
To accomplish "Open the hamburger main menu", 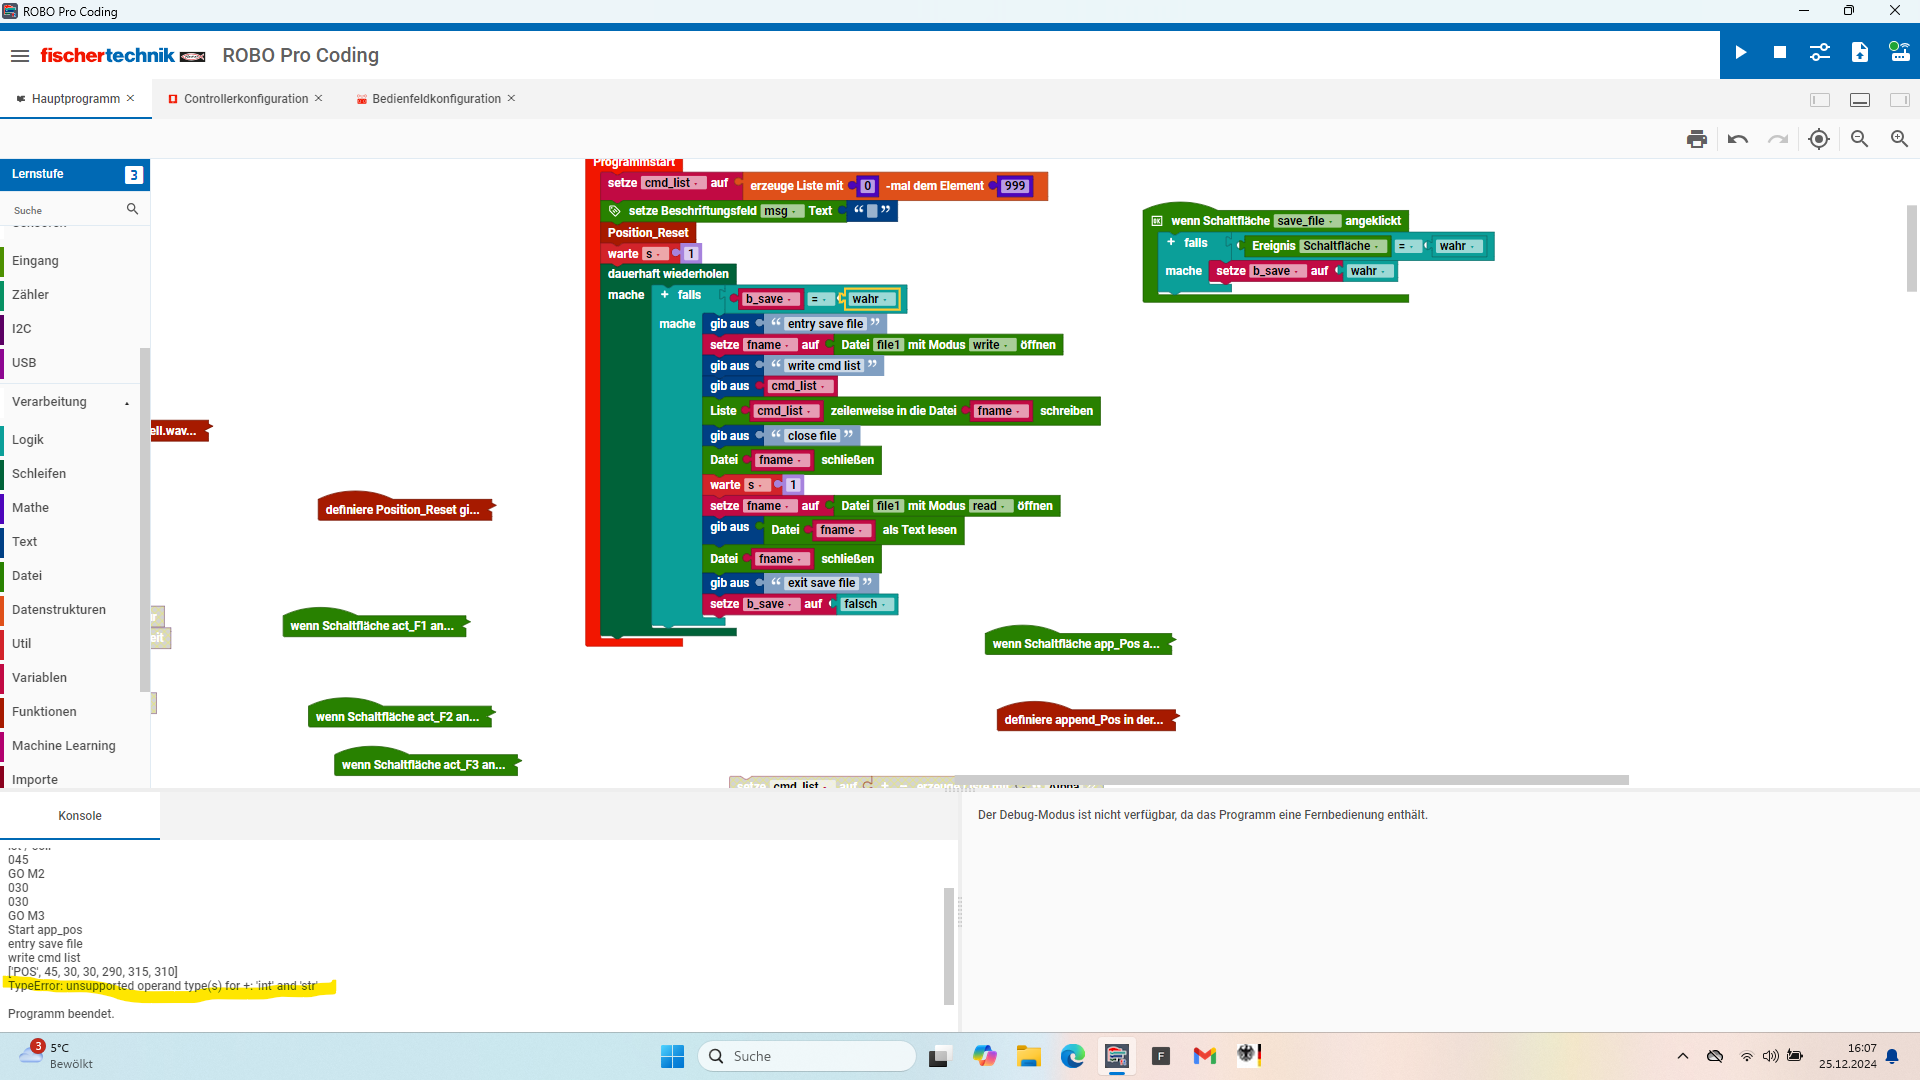I will coord(20,56).
